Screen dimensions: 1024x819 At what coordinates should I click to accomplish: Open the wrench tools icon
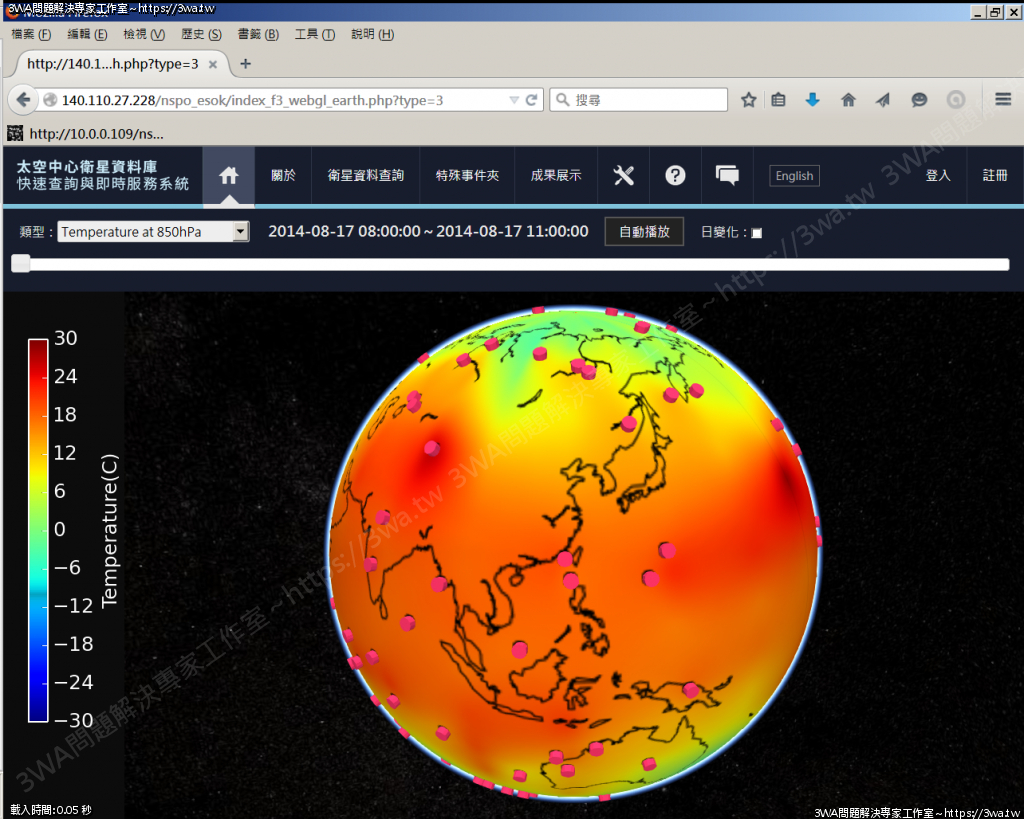pos(623,175)
